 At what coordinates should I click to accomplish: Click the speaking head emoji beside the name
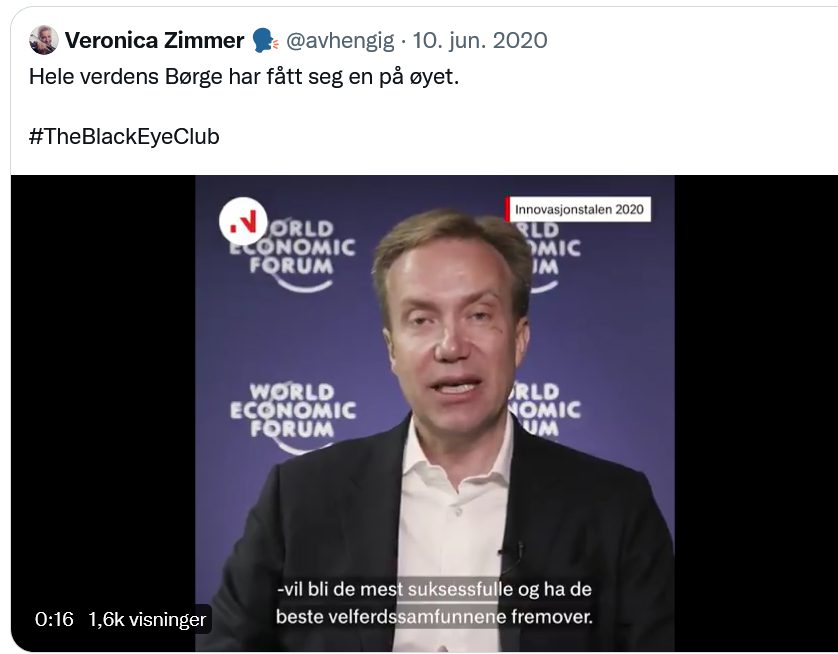click(265, 41)
